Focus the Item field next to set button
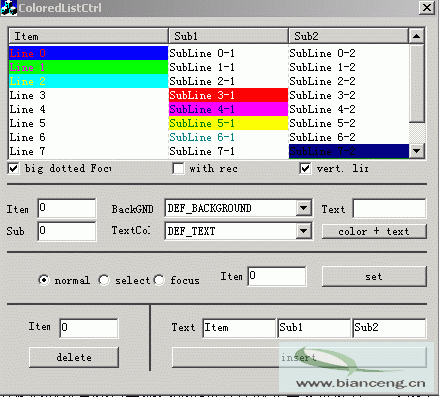Screen dimensions: 439x397 point(277,276)
